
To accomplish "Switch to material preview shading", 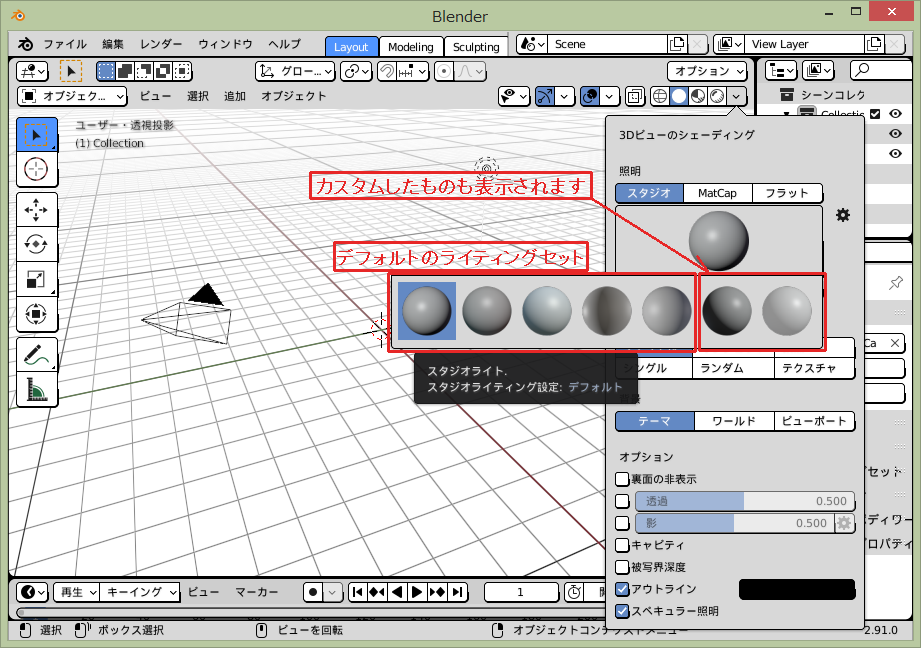I will tap(698, 96).
